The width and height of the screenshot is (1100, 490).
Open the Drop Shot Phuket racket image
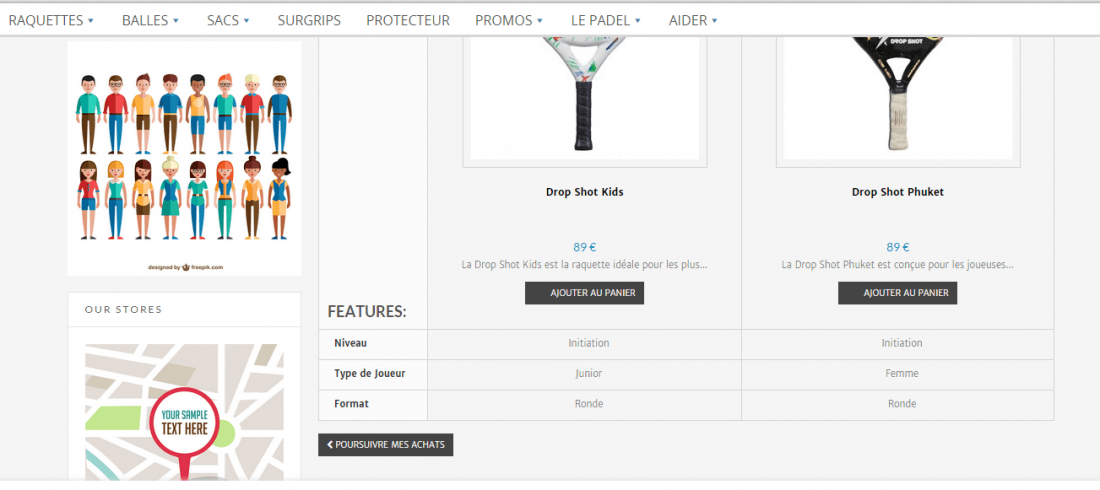pos(898,98)
